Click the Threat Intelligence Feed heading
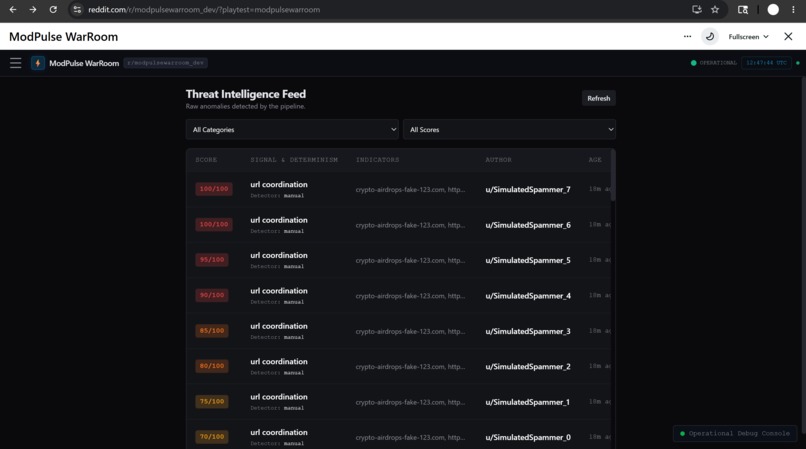 tap(246, 94)
